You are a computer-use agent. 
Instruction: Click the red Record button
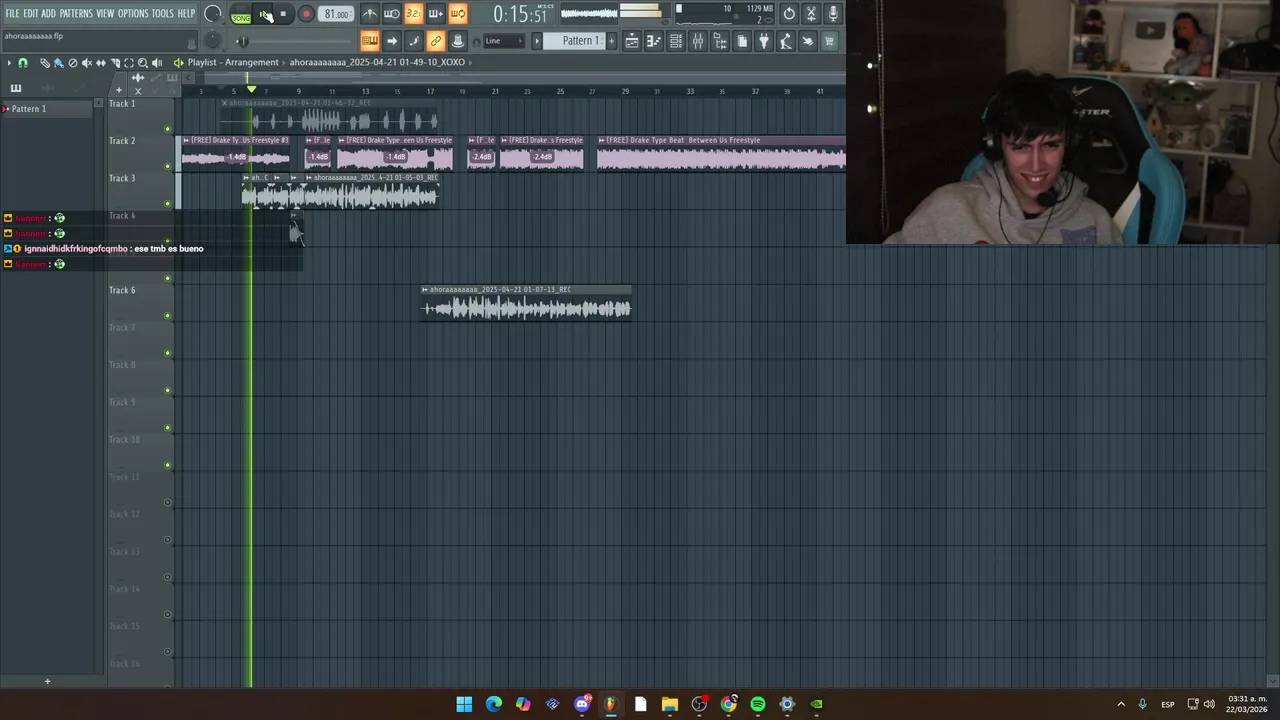306,14
